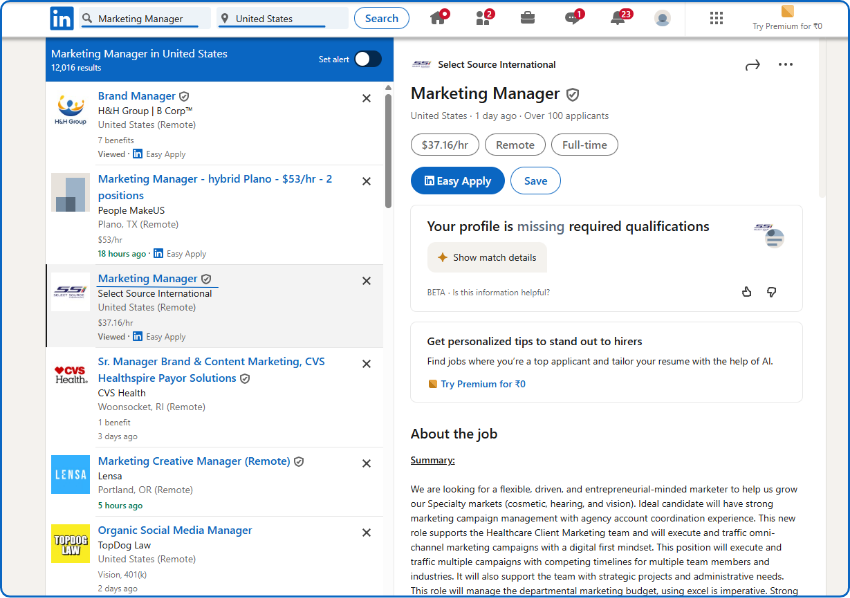Click the job title search field
Image resolution: width=850 pixels, height=598 pixels.
(145, 18)
